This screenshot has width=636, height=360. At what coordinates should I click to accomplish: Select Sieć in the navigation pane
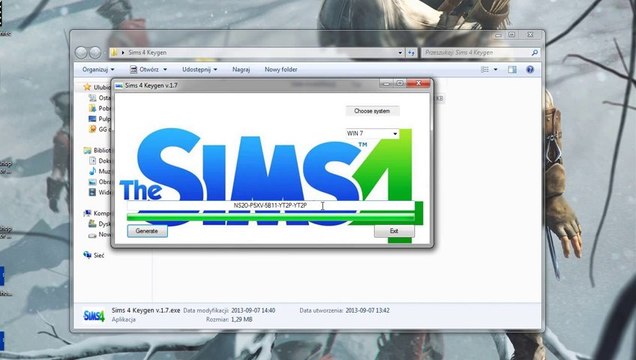(94, 255)
